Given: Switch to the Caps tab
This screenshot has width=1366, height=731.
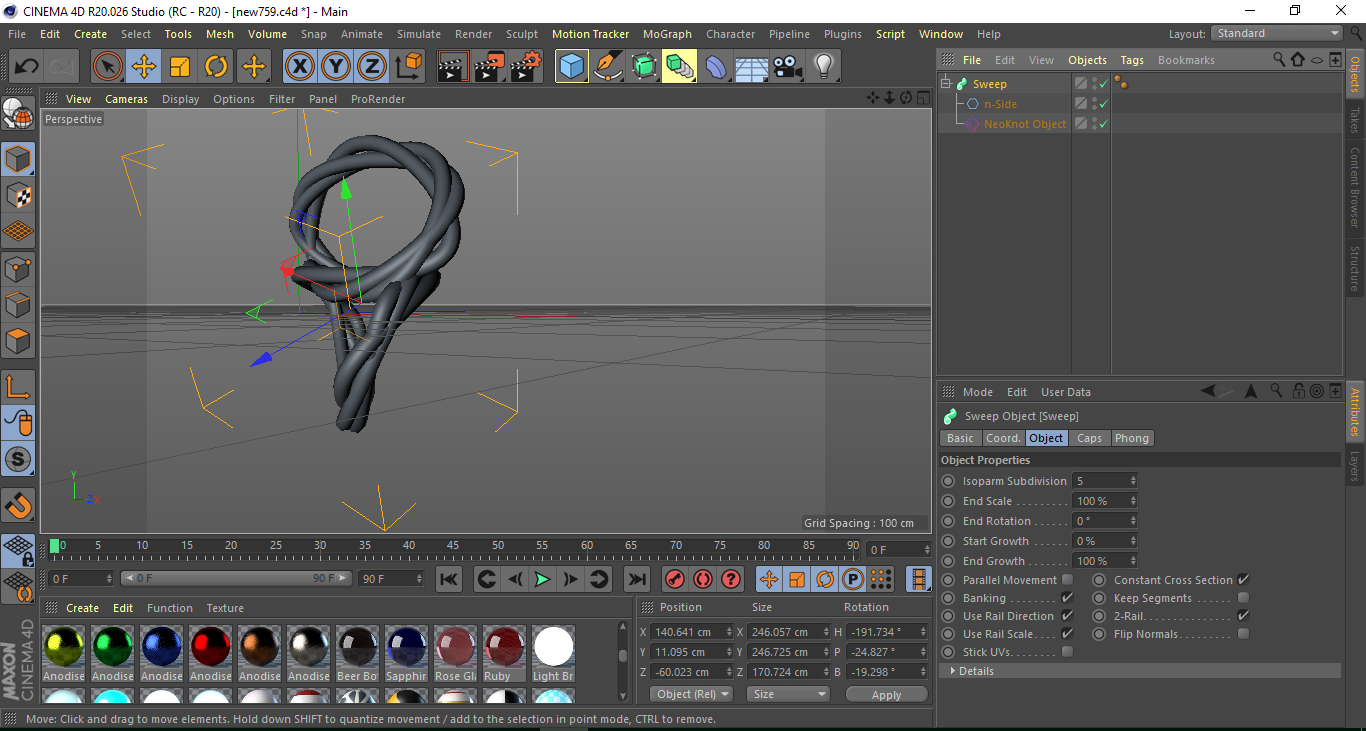Looking at the screenshot, I should click(1089, 438).
